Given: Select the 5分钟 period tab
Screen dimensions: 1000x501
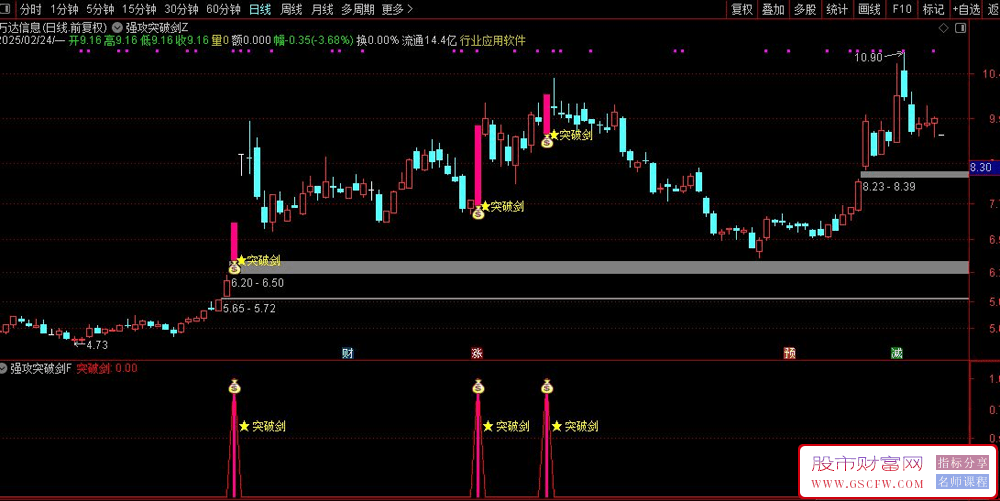Looking at the screenshot, I should [x=100, y=9].
